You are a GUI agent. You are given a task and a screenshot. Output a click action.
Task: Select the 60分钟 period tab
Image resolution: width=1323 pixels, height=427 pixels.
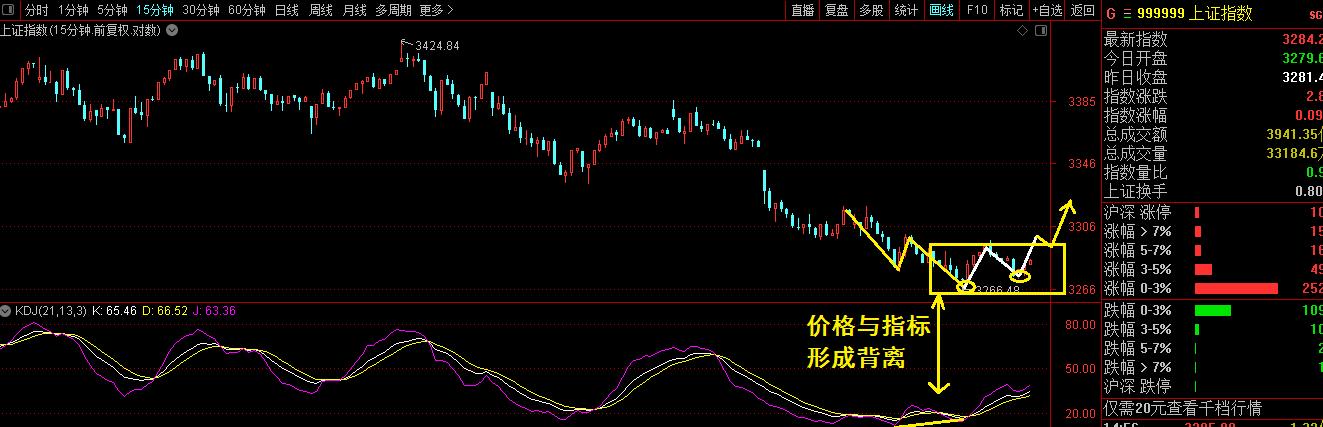247,10
